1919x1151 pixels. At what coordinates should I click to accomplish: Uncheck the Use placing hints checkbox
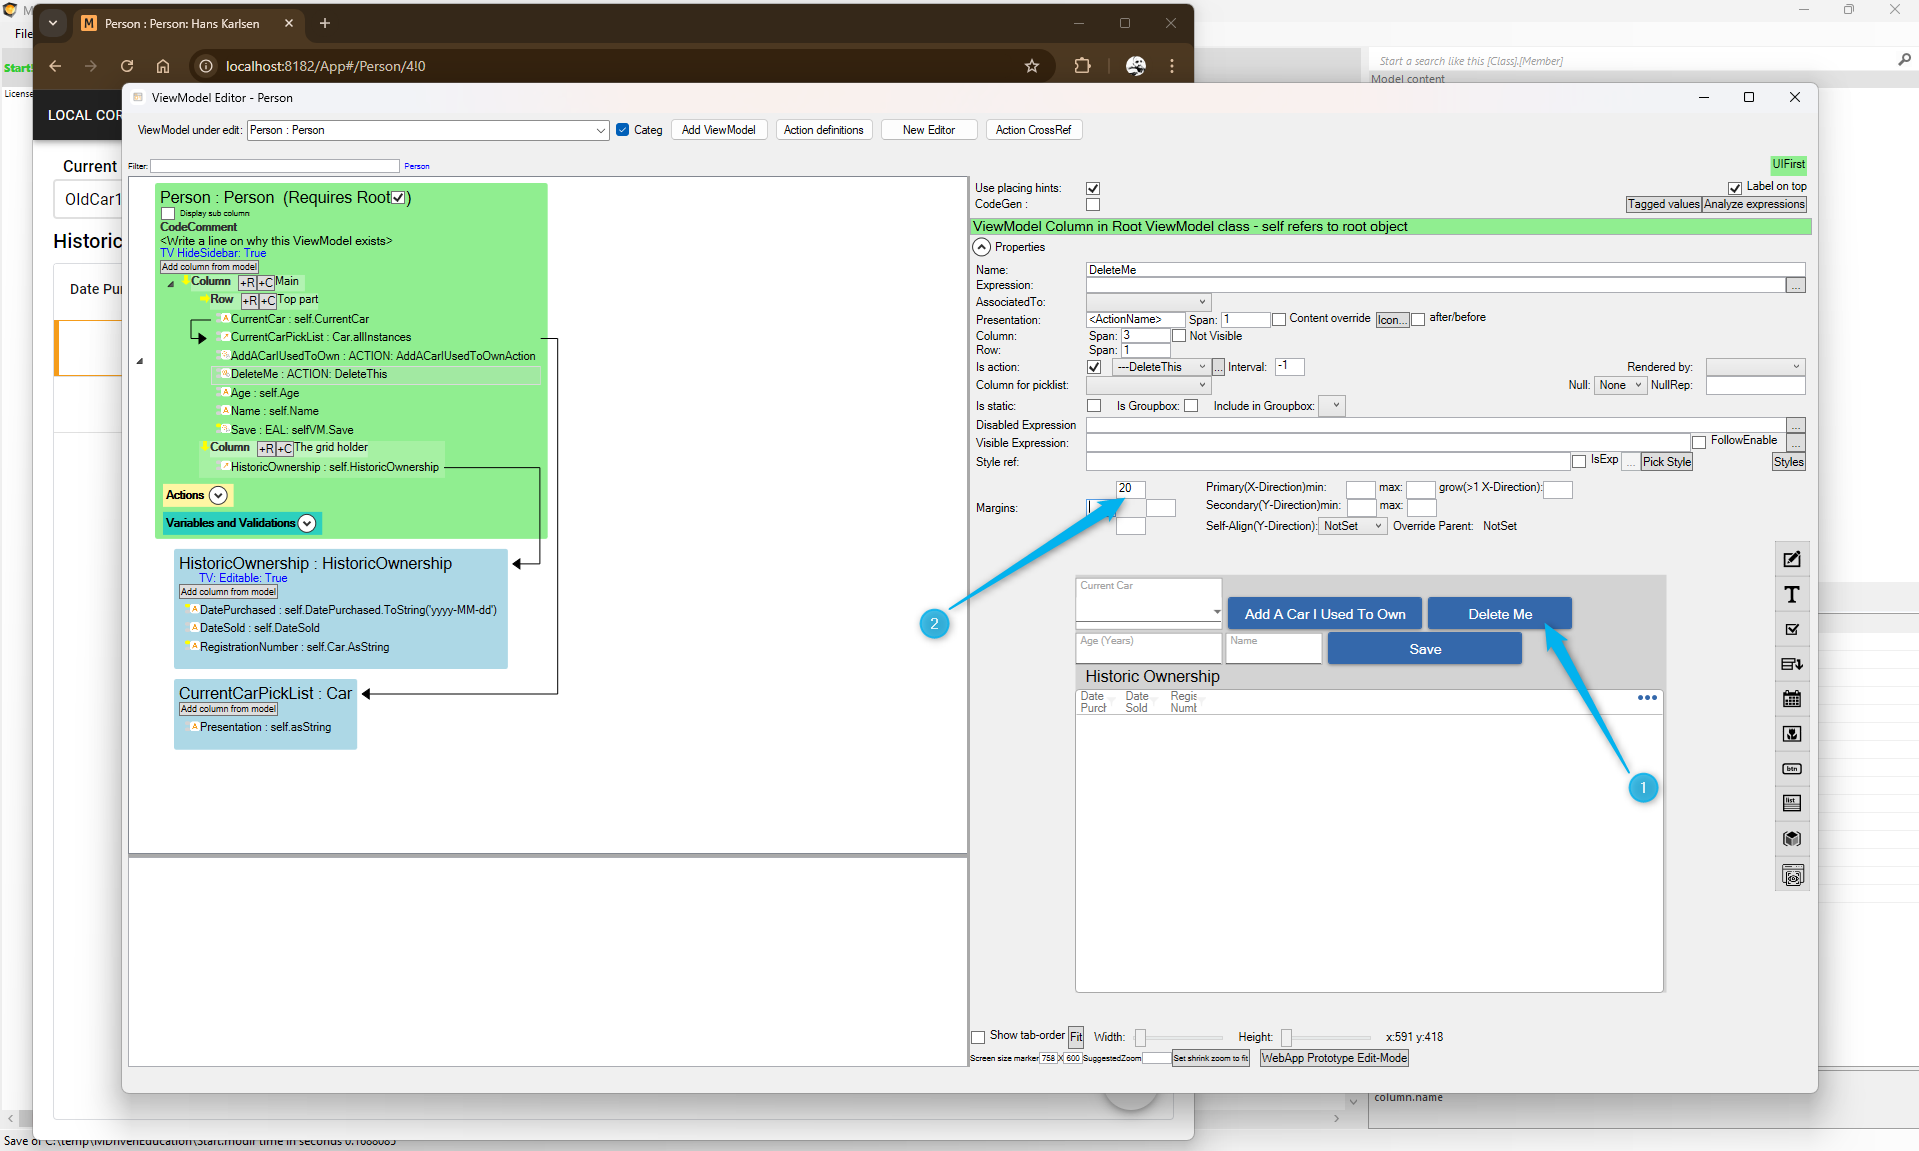tap(1093, 188)
